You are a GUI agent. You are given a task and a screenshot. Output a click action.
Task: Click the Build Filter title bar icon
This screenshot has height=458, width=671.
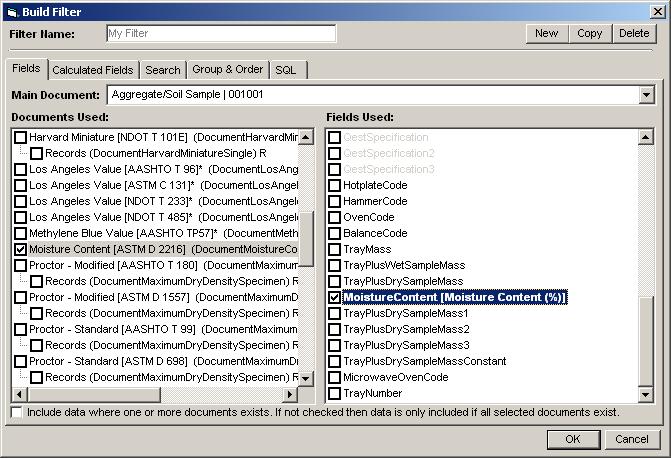[x=11, y=11]
